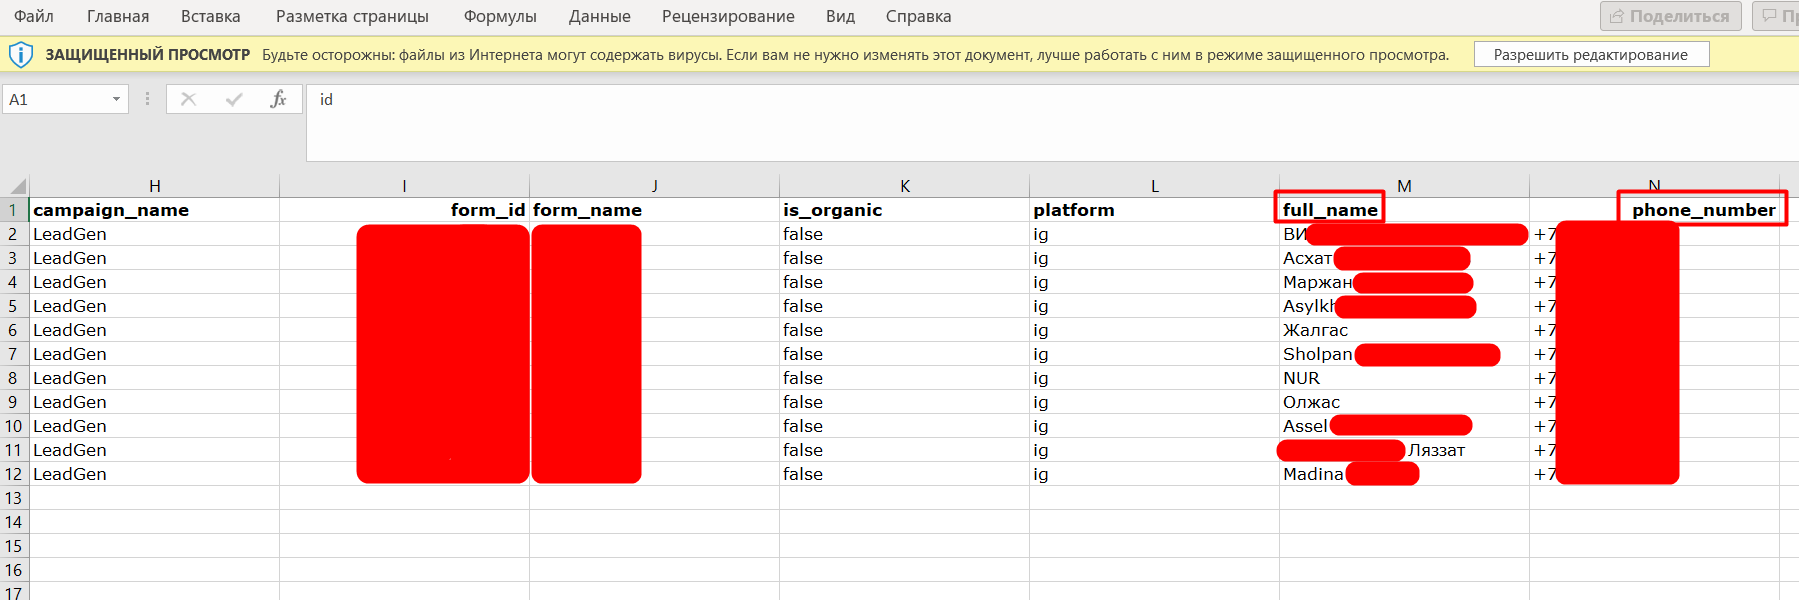This screenshot has width=1799, height=600.
Task: Select the phone_number header cell
Action: point(1703,210)
